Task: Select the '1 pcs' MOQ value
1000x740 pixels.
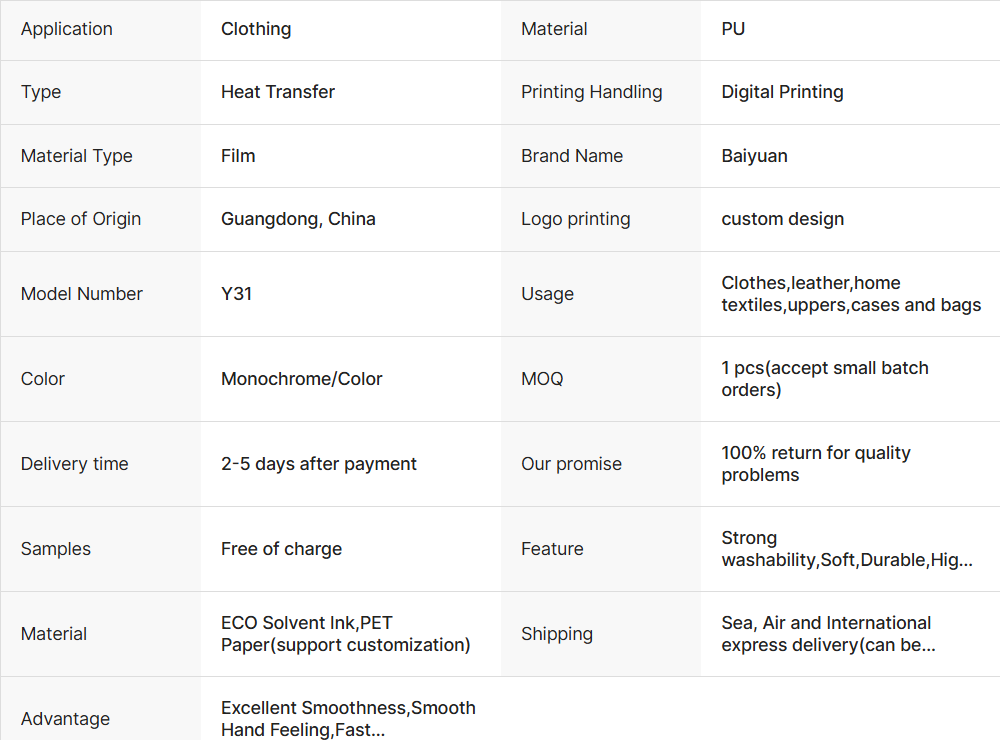Action: [824, 379]
